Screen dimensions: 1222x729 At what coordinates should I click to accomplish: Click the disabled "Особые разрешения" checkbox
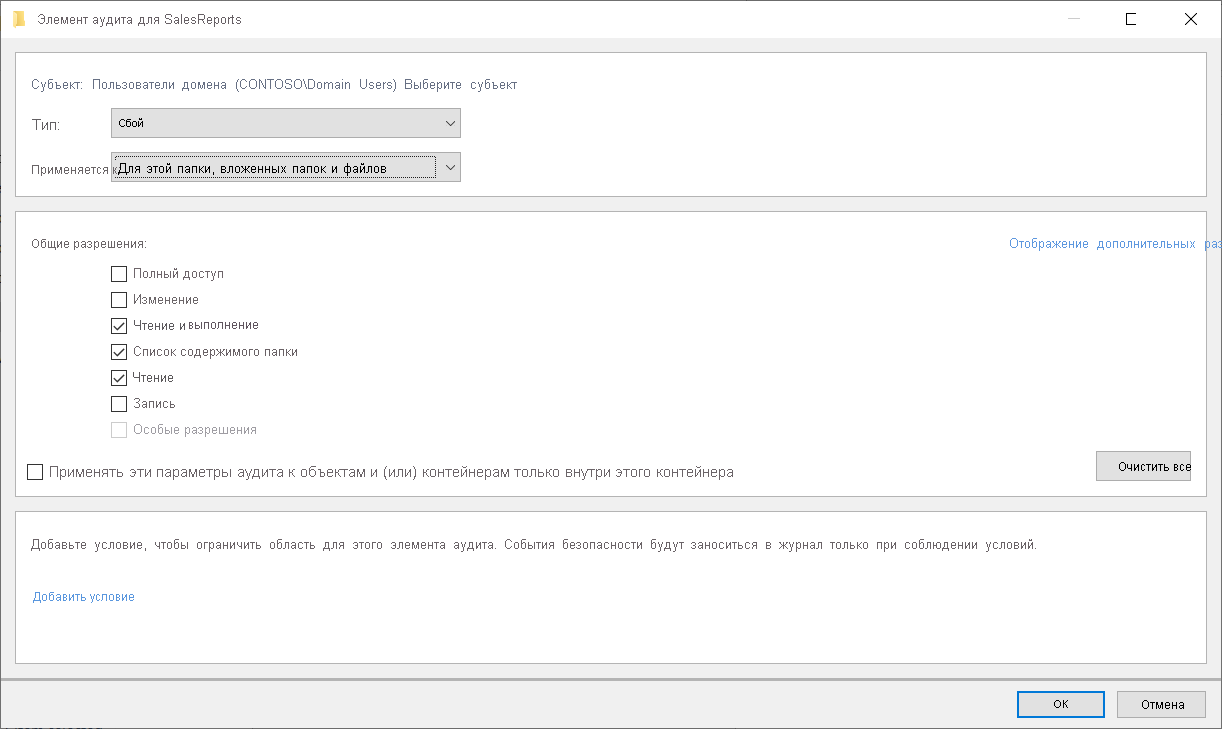(119, 430)
